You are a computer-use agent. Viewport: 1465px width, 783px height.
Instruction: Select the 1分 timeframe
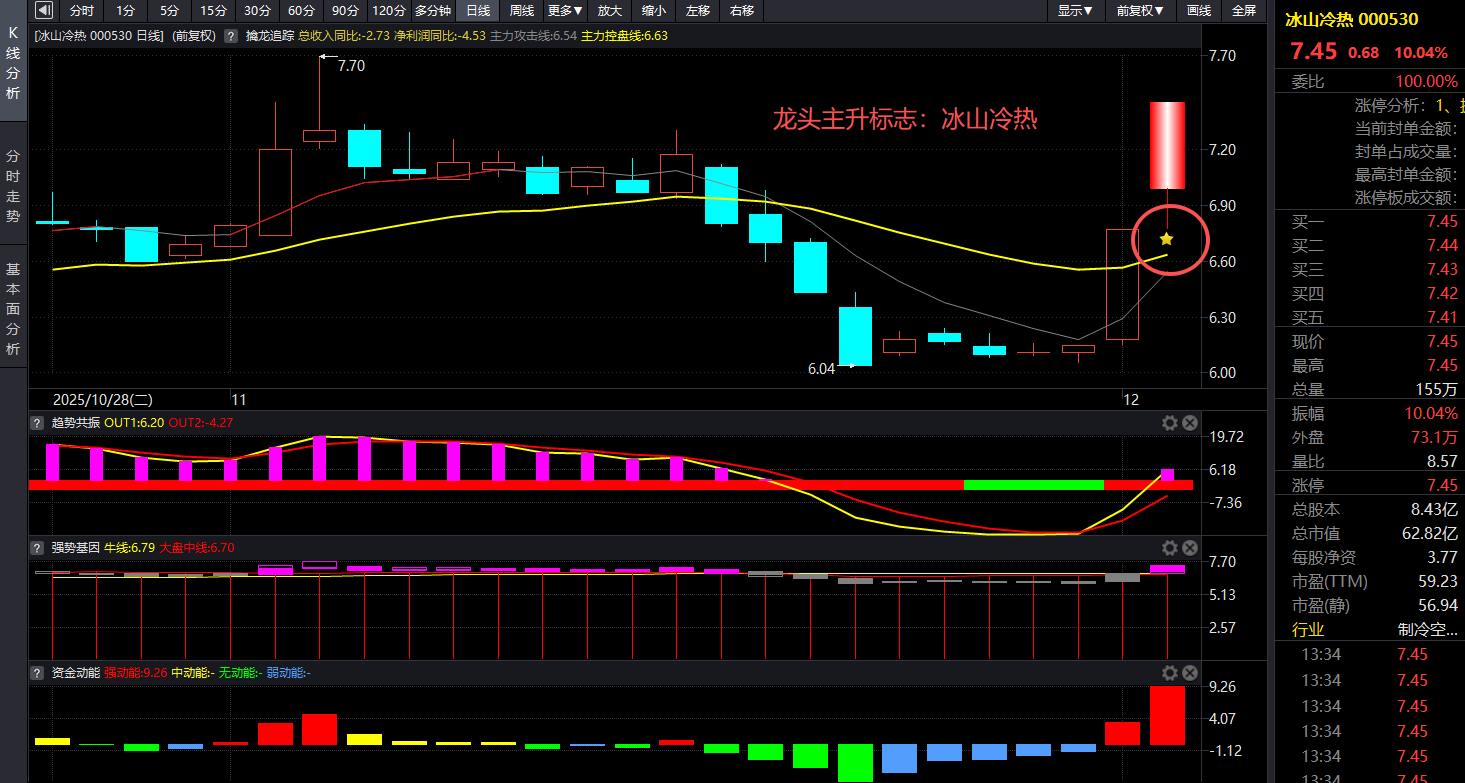tap(125, 11)
